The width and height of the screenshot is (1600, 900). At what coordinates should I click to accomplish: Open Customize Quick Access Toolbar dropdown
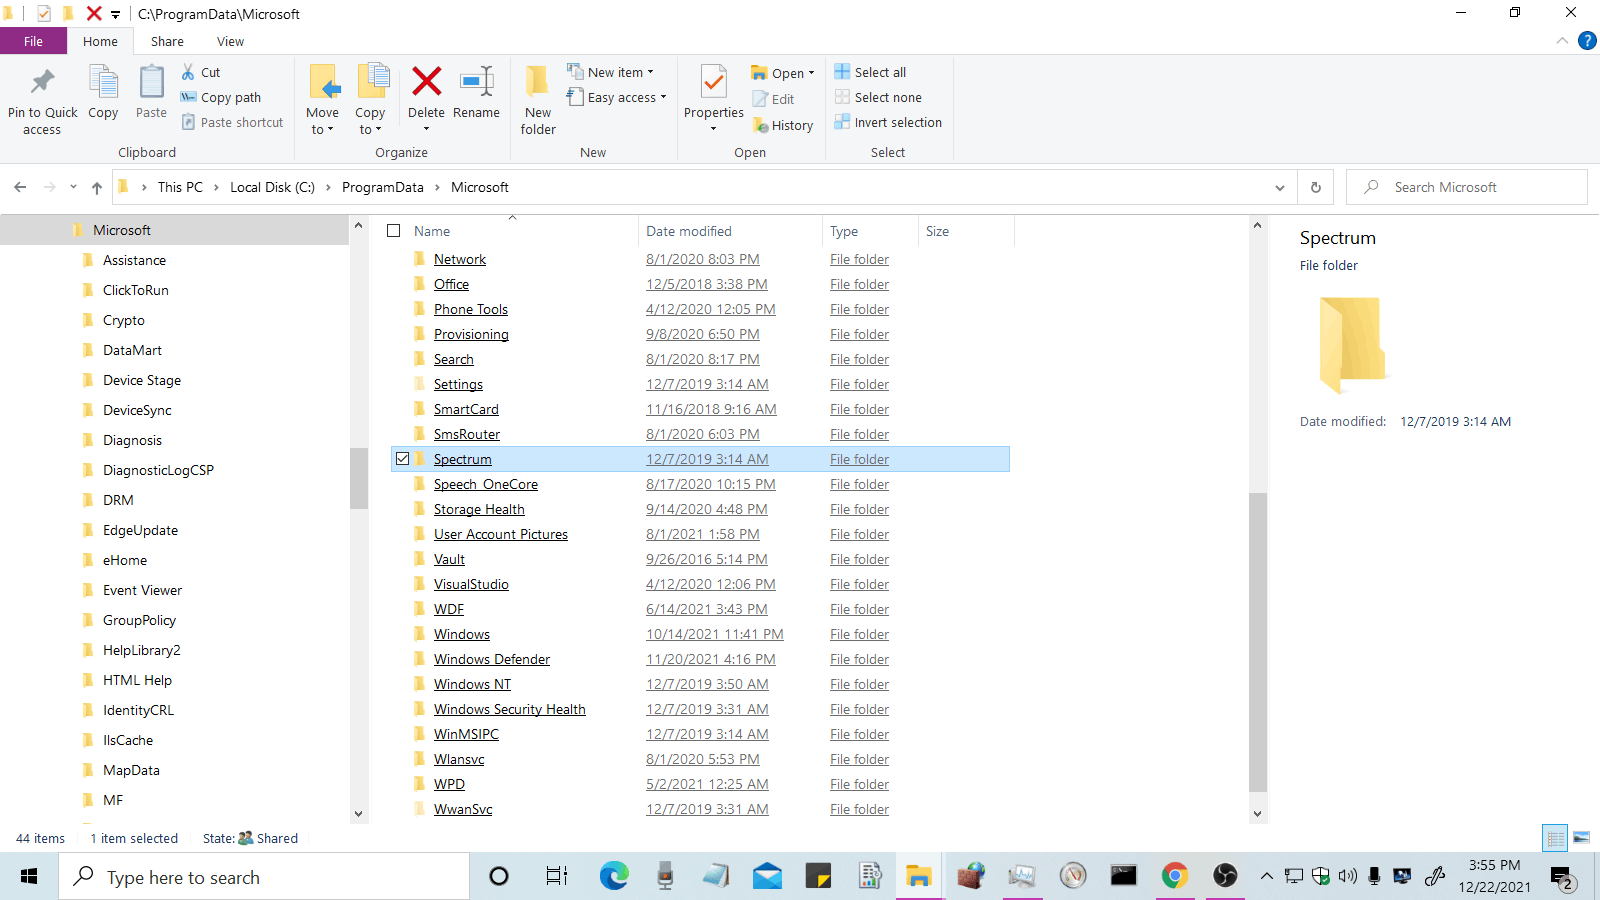(115, 14)
